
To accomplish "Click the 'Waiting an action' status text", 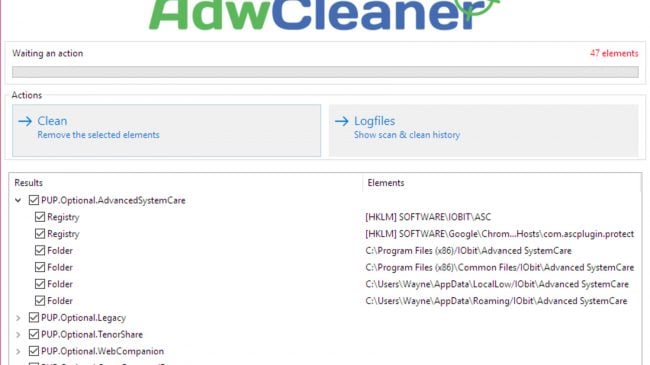I will click(x=48, y=53).
